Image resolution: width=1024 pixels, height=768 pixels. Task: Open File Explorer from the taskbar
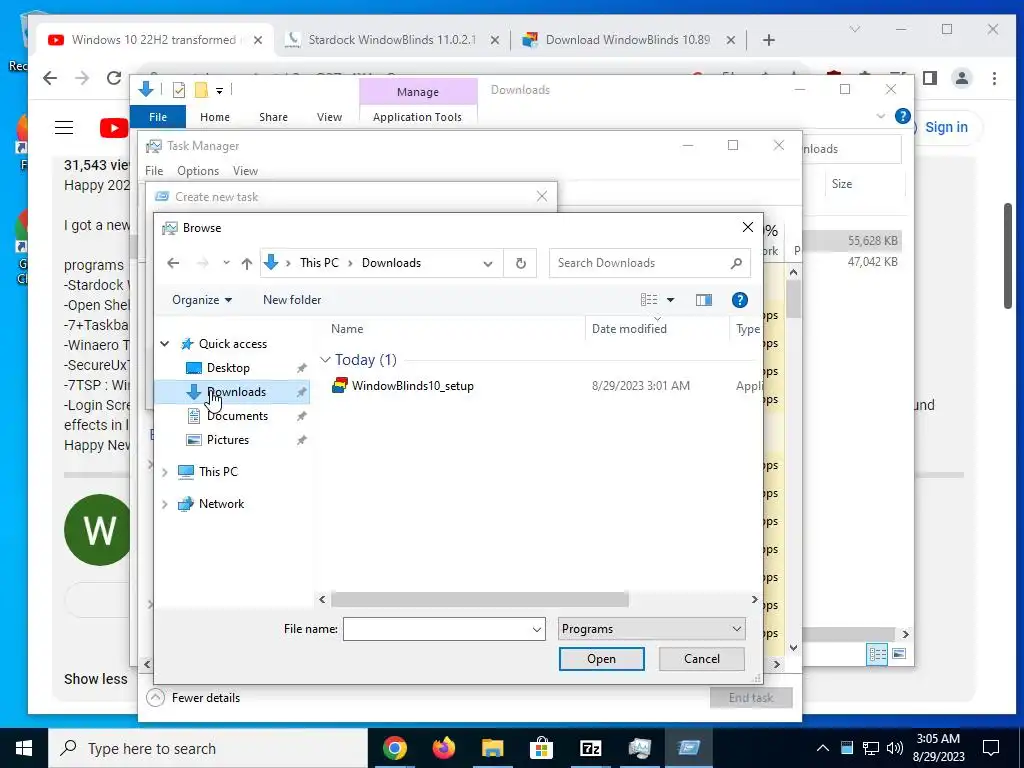pyautogui.click(x=493, y=748)
